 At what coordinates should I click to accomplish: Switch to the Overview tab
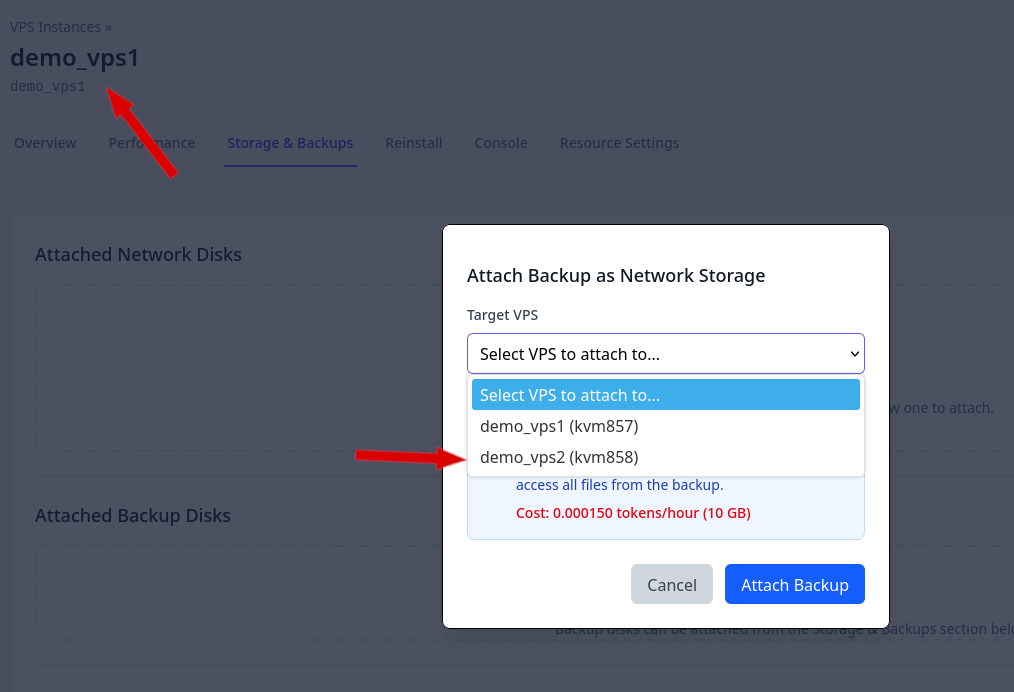[x=45, y=143]
